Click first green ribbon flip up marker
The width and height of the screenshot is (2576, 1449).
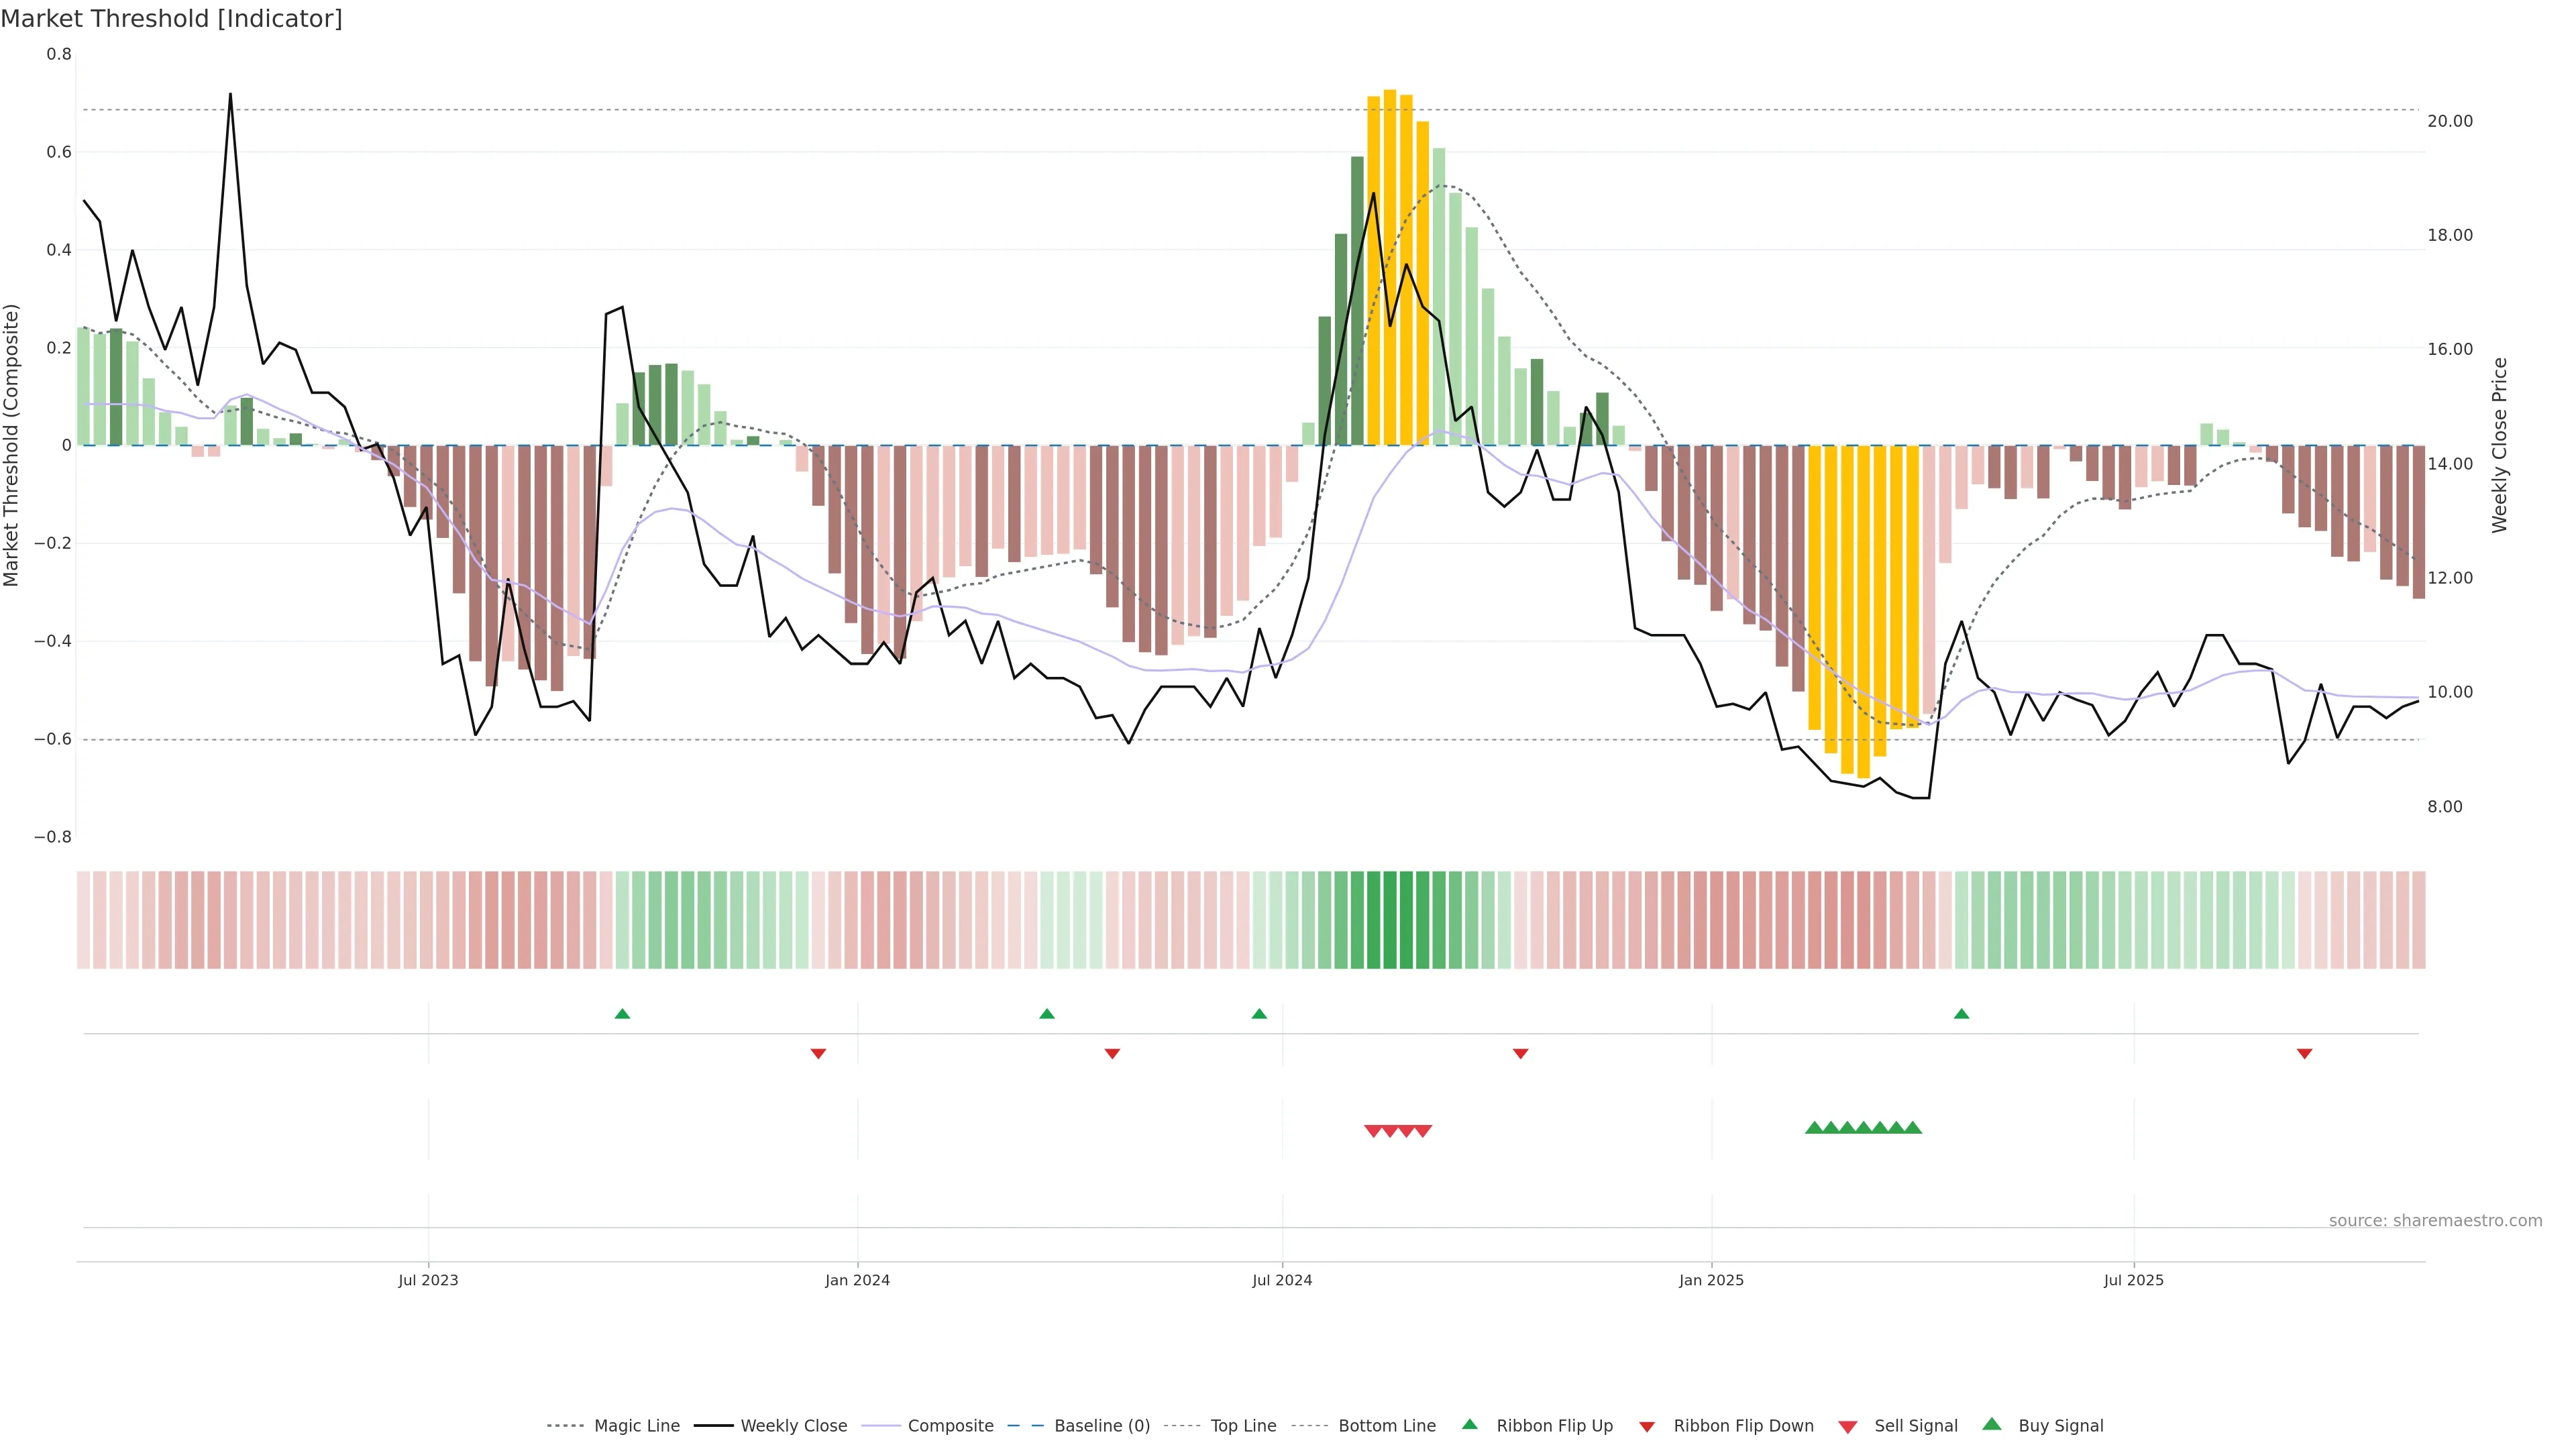coord(622,1014)
